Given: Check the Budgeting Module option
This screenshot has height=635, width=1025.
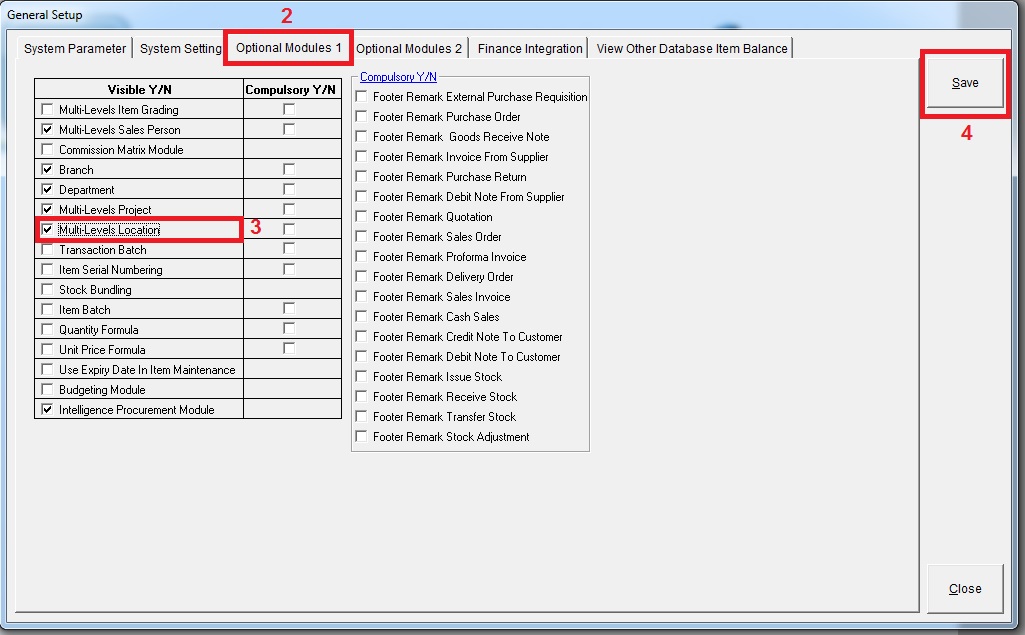Looking at the screenshot, I should coord(47,390).
